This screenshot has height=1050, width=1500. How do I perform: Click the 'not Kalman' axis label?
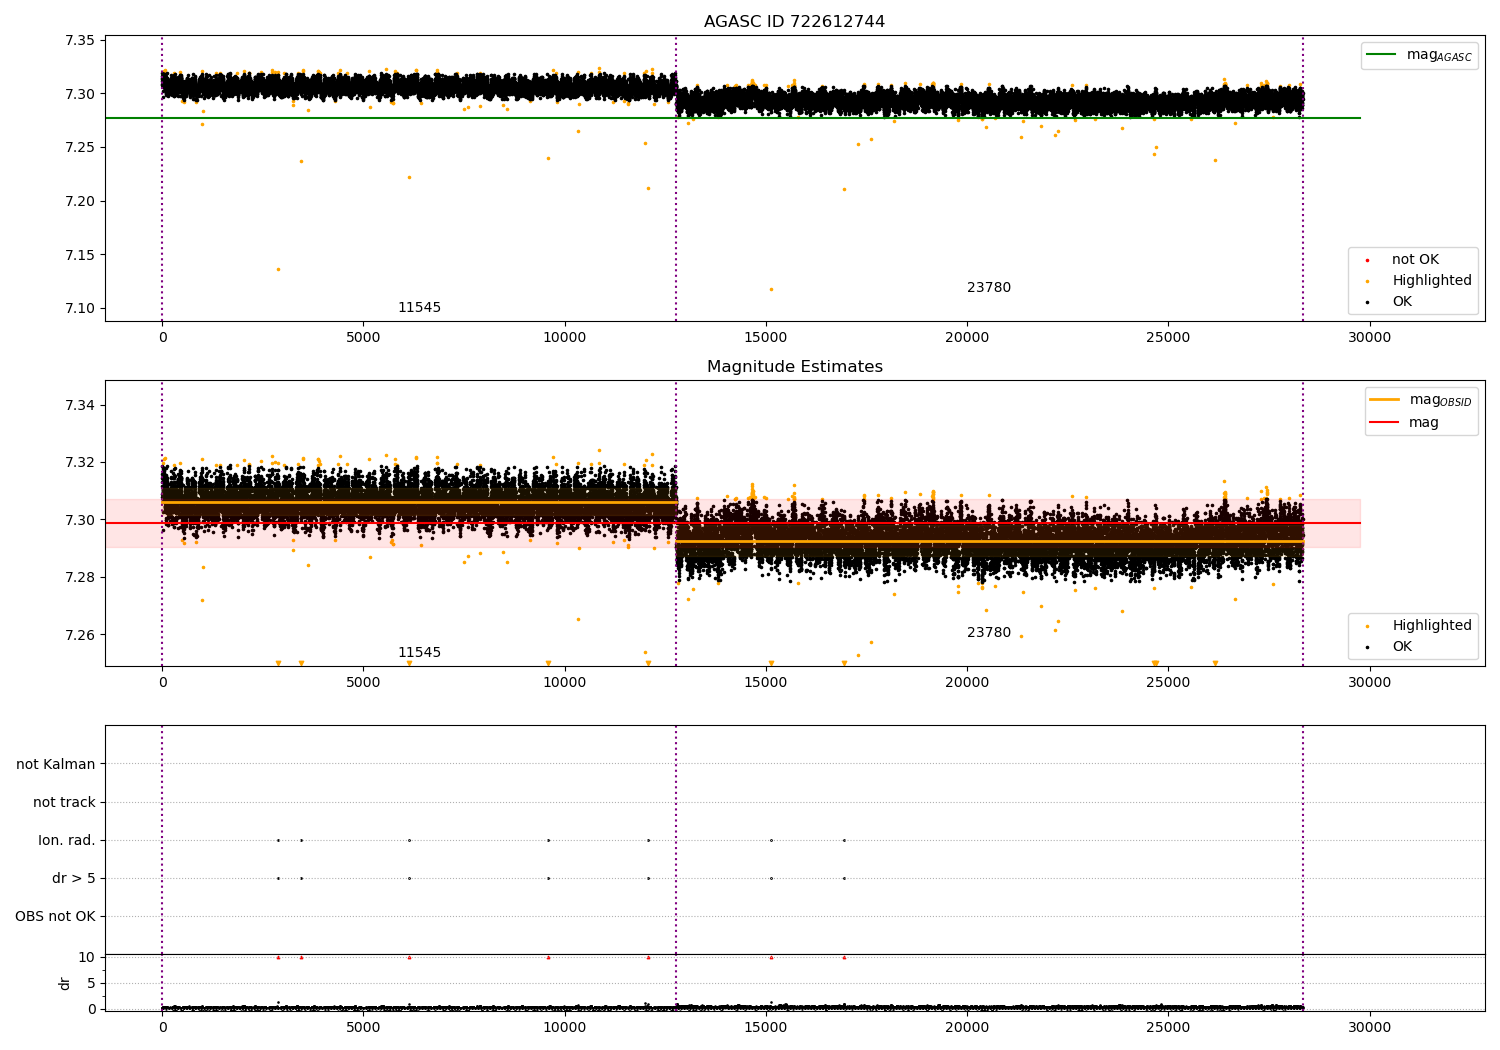pyautogui.click(x=56, y=764)
